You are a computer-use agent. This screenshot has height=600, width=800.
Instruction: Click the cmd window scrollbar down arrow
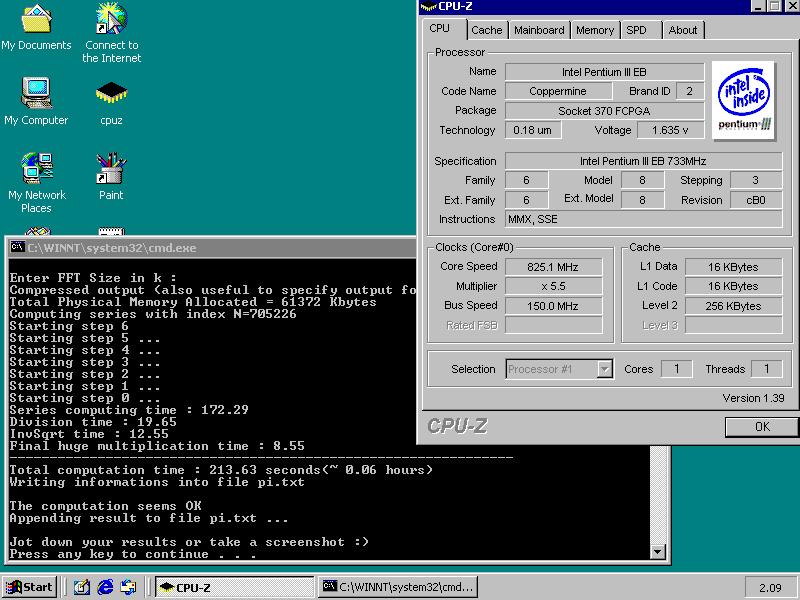[x=657, y=551]
